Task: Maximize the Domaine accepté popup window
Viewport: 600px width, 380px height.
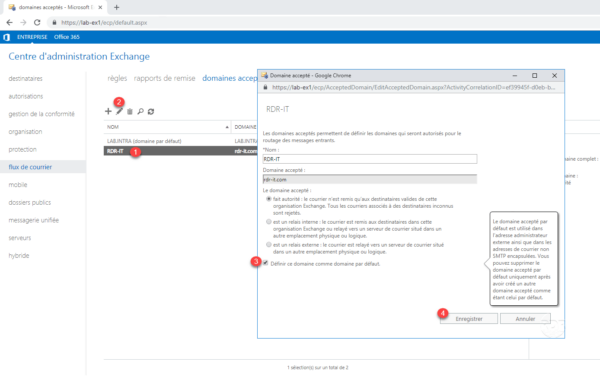Action: [x=535, y=75]
